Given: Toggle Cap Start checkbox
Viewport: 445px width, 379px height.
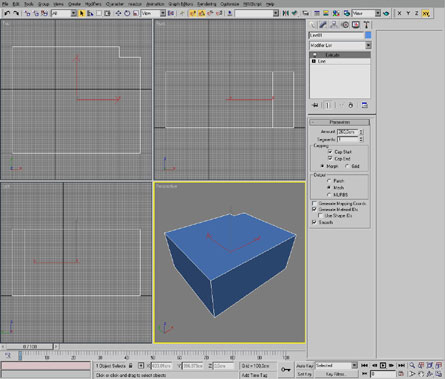Looking at the screenshot, I should click(x=330, y=152).
